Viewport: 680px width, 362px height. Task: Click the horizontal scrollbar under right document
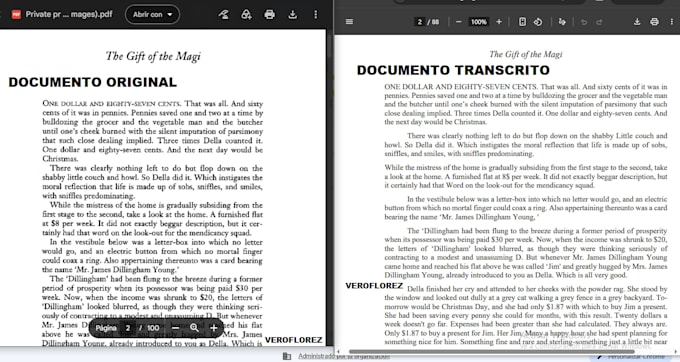pos(491,352)
